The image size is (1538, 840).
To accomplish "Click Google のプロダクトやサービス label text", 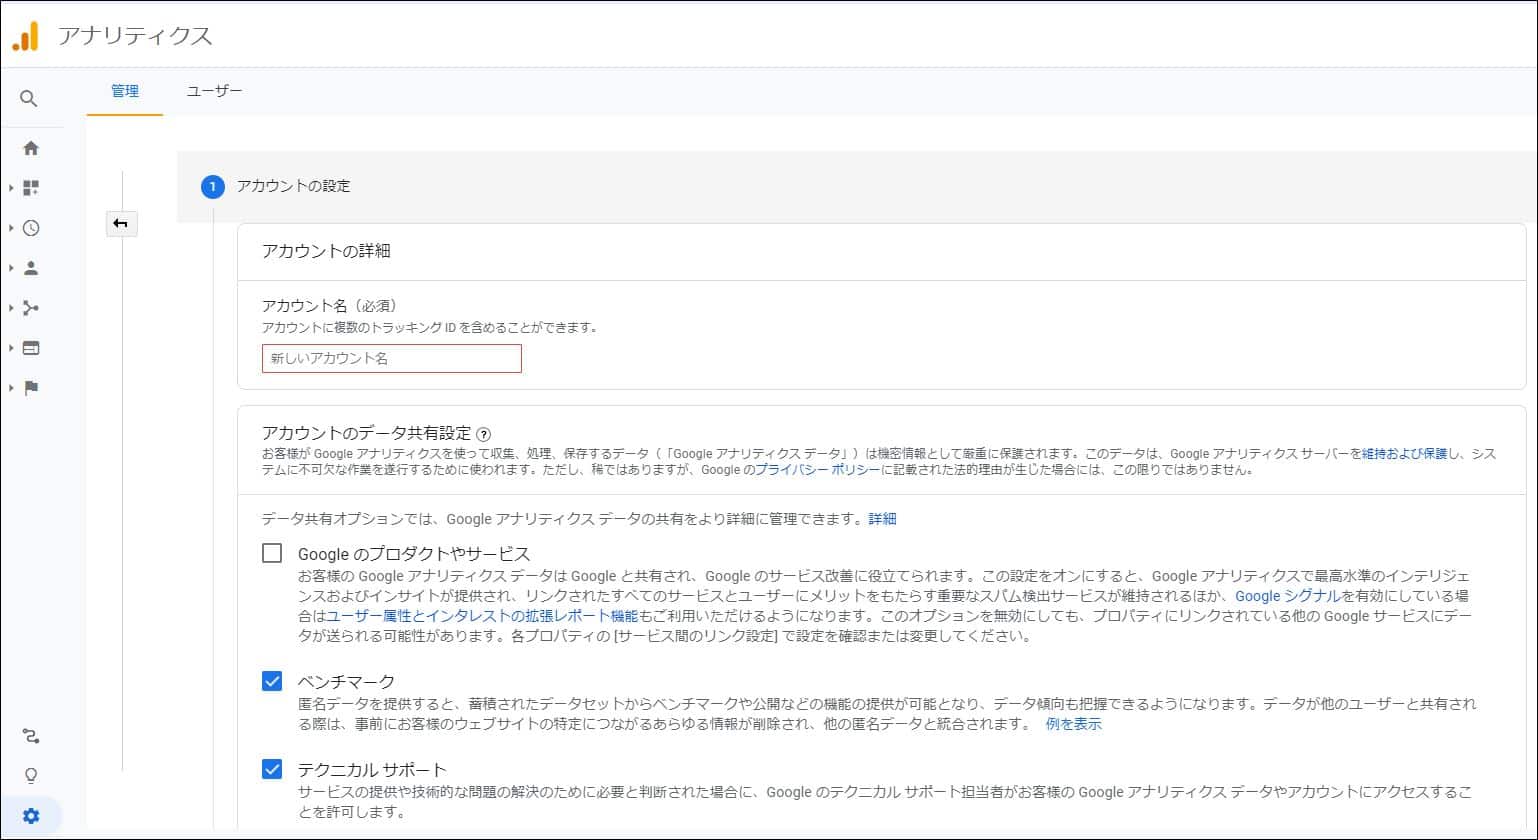I will click(414, 554).
